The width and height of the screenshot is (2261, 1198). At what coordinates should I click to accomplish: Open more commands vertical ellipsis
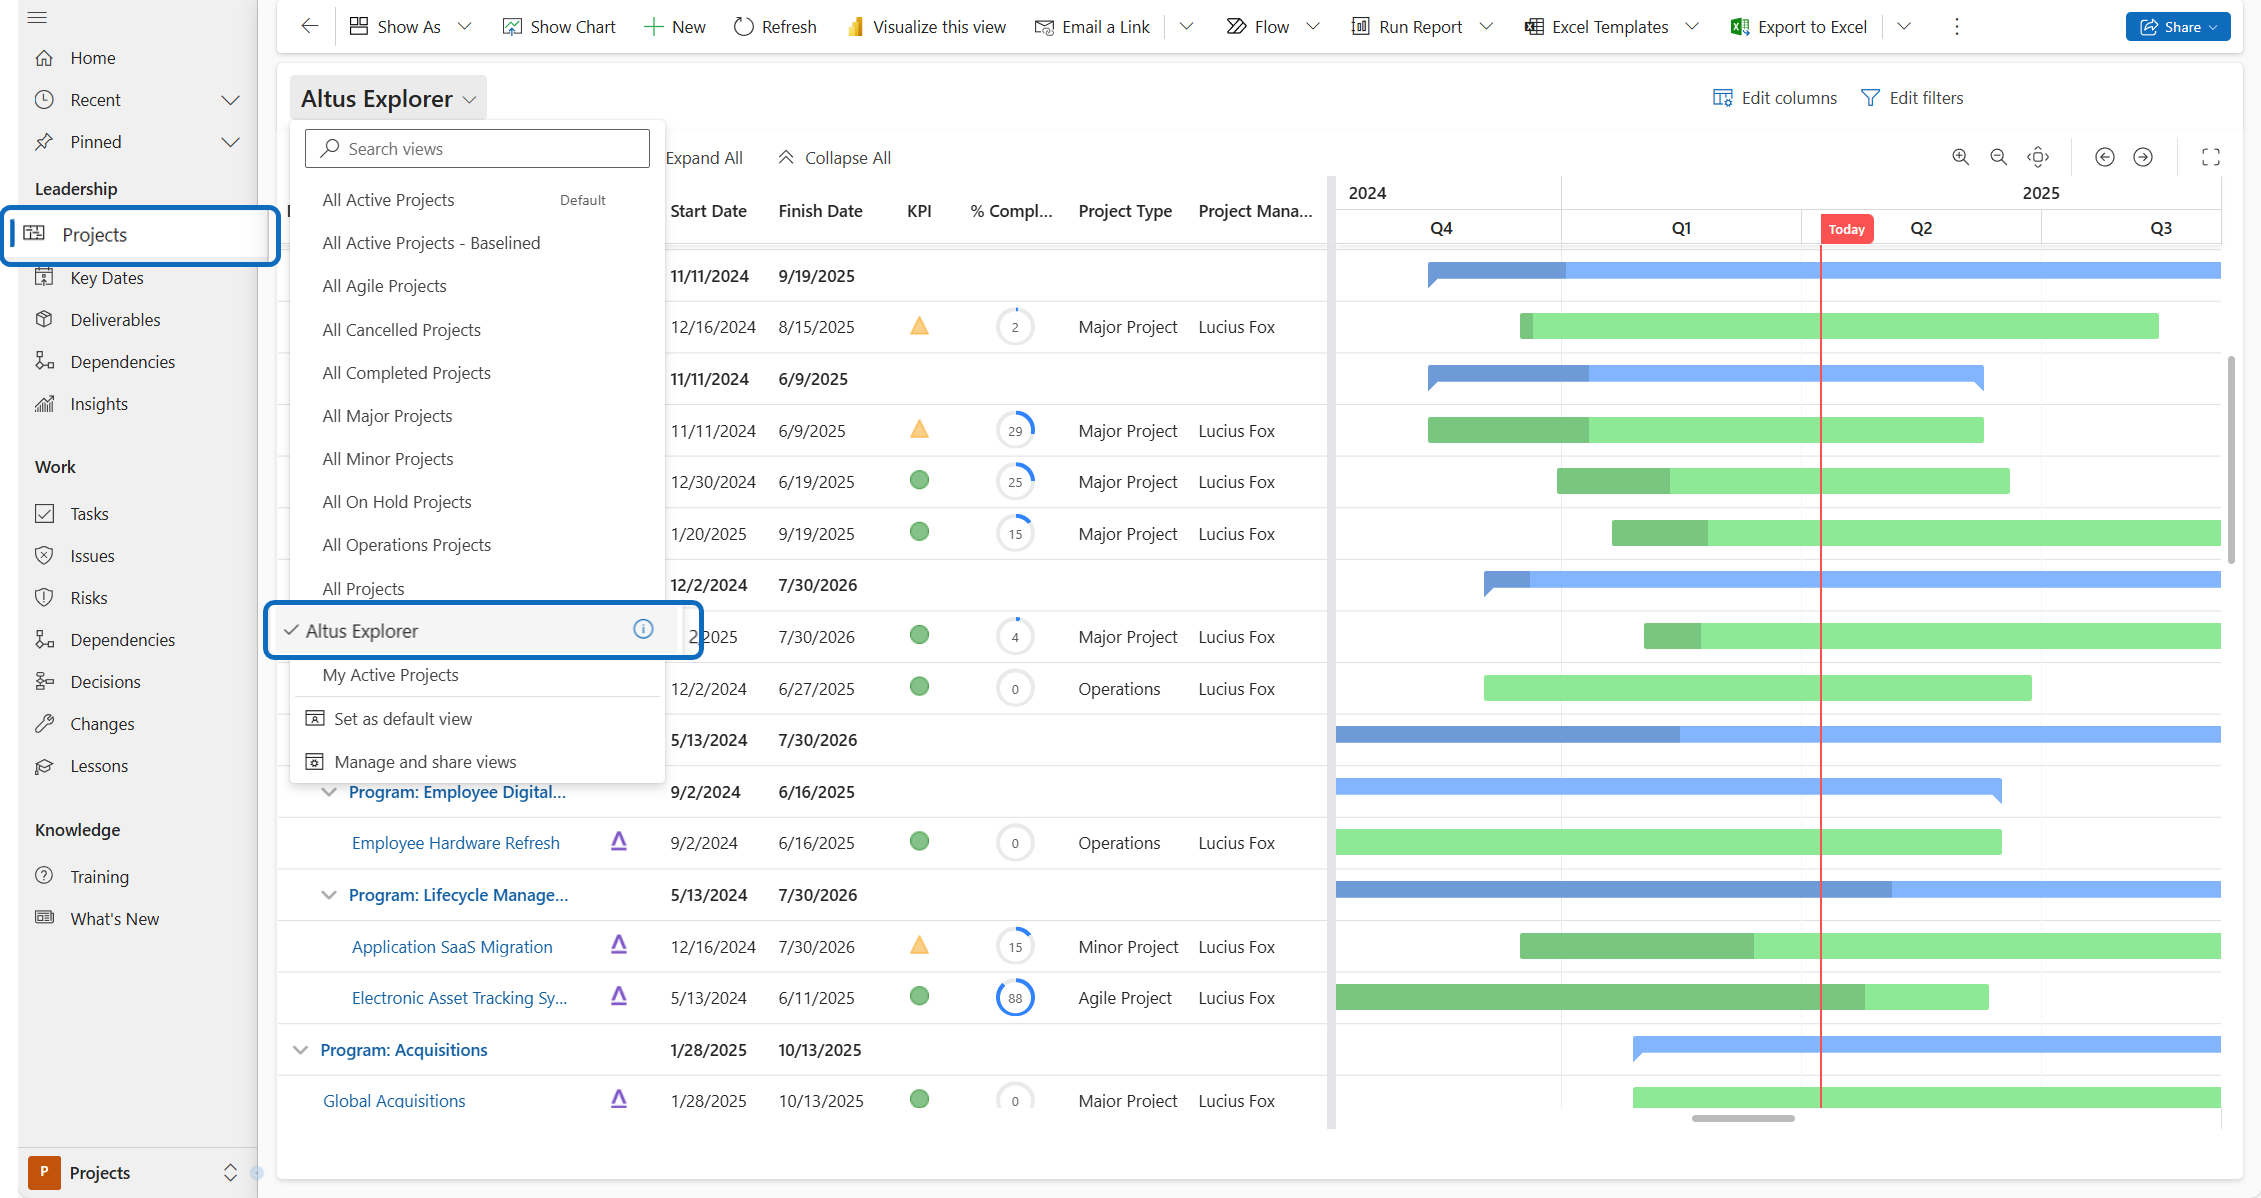tap(1956, 27)
